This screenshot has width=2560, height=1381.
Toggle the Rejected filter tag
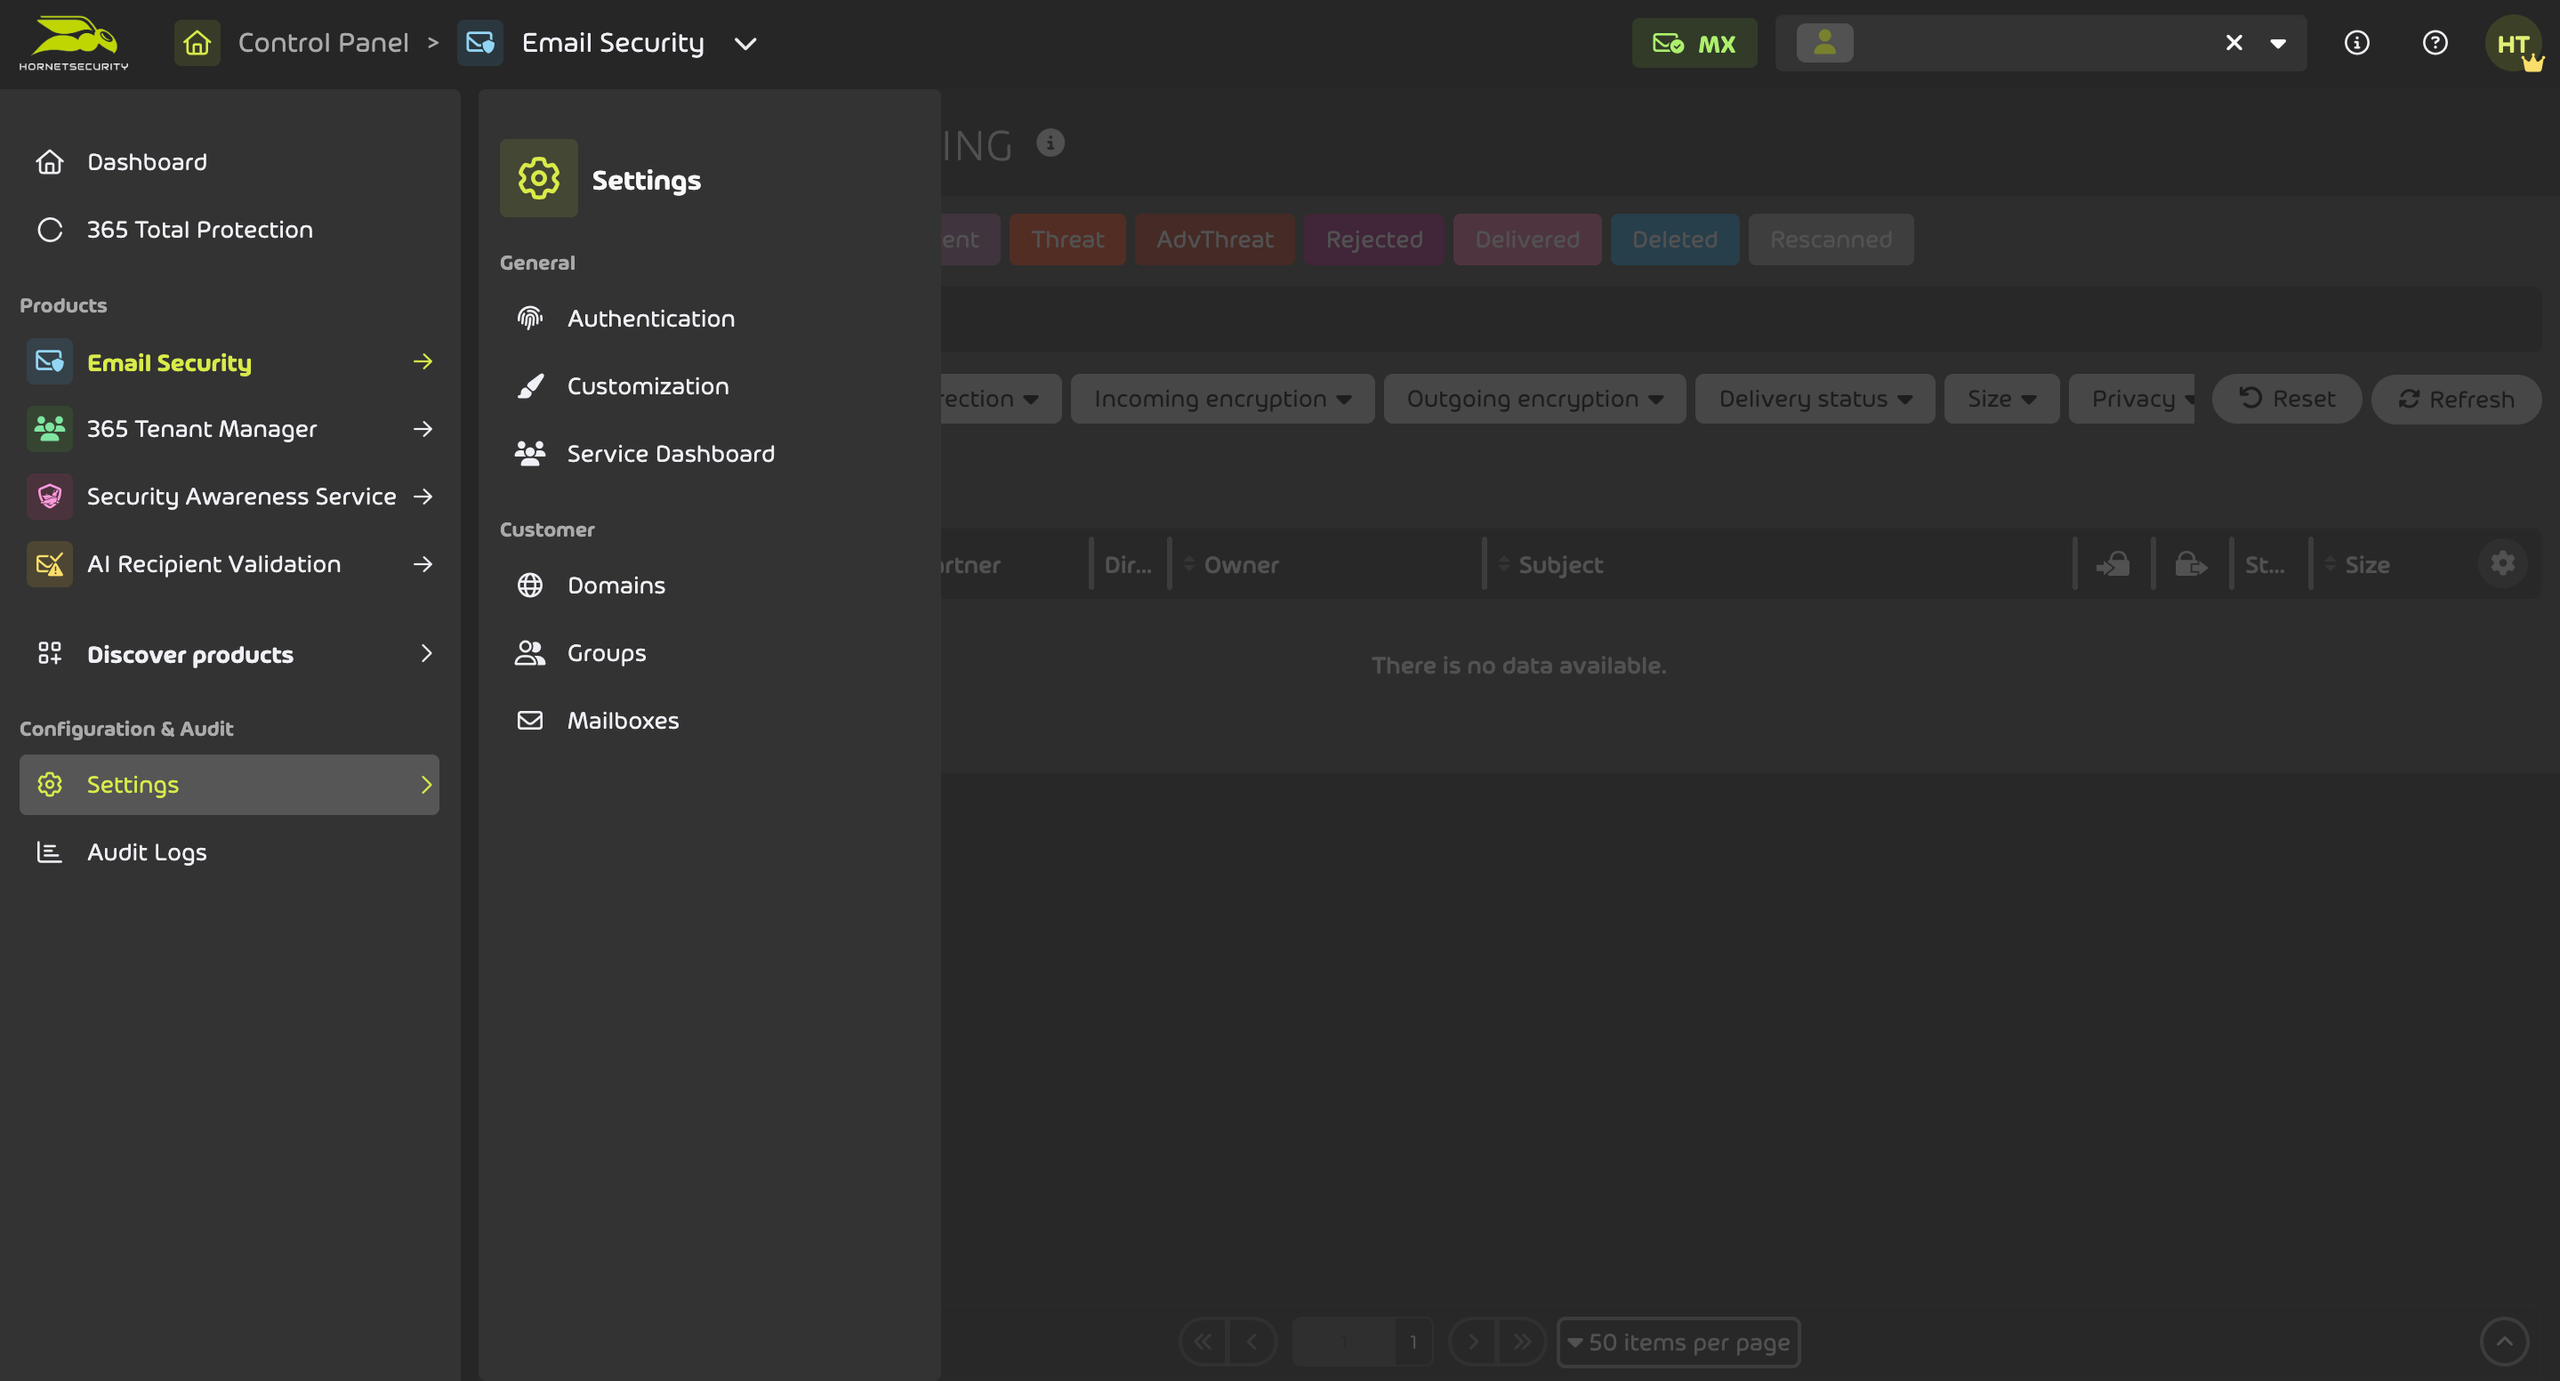point(1374,239)
